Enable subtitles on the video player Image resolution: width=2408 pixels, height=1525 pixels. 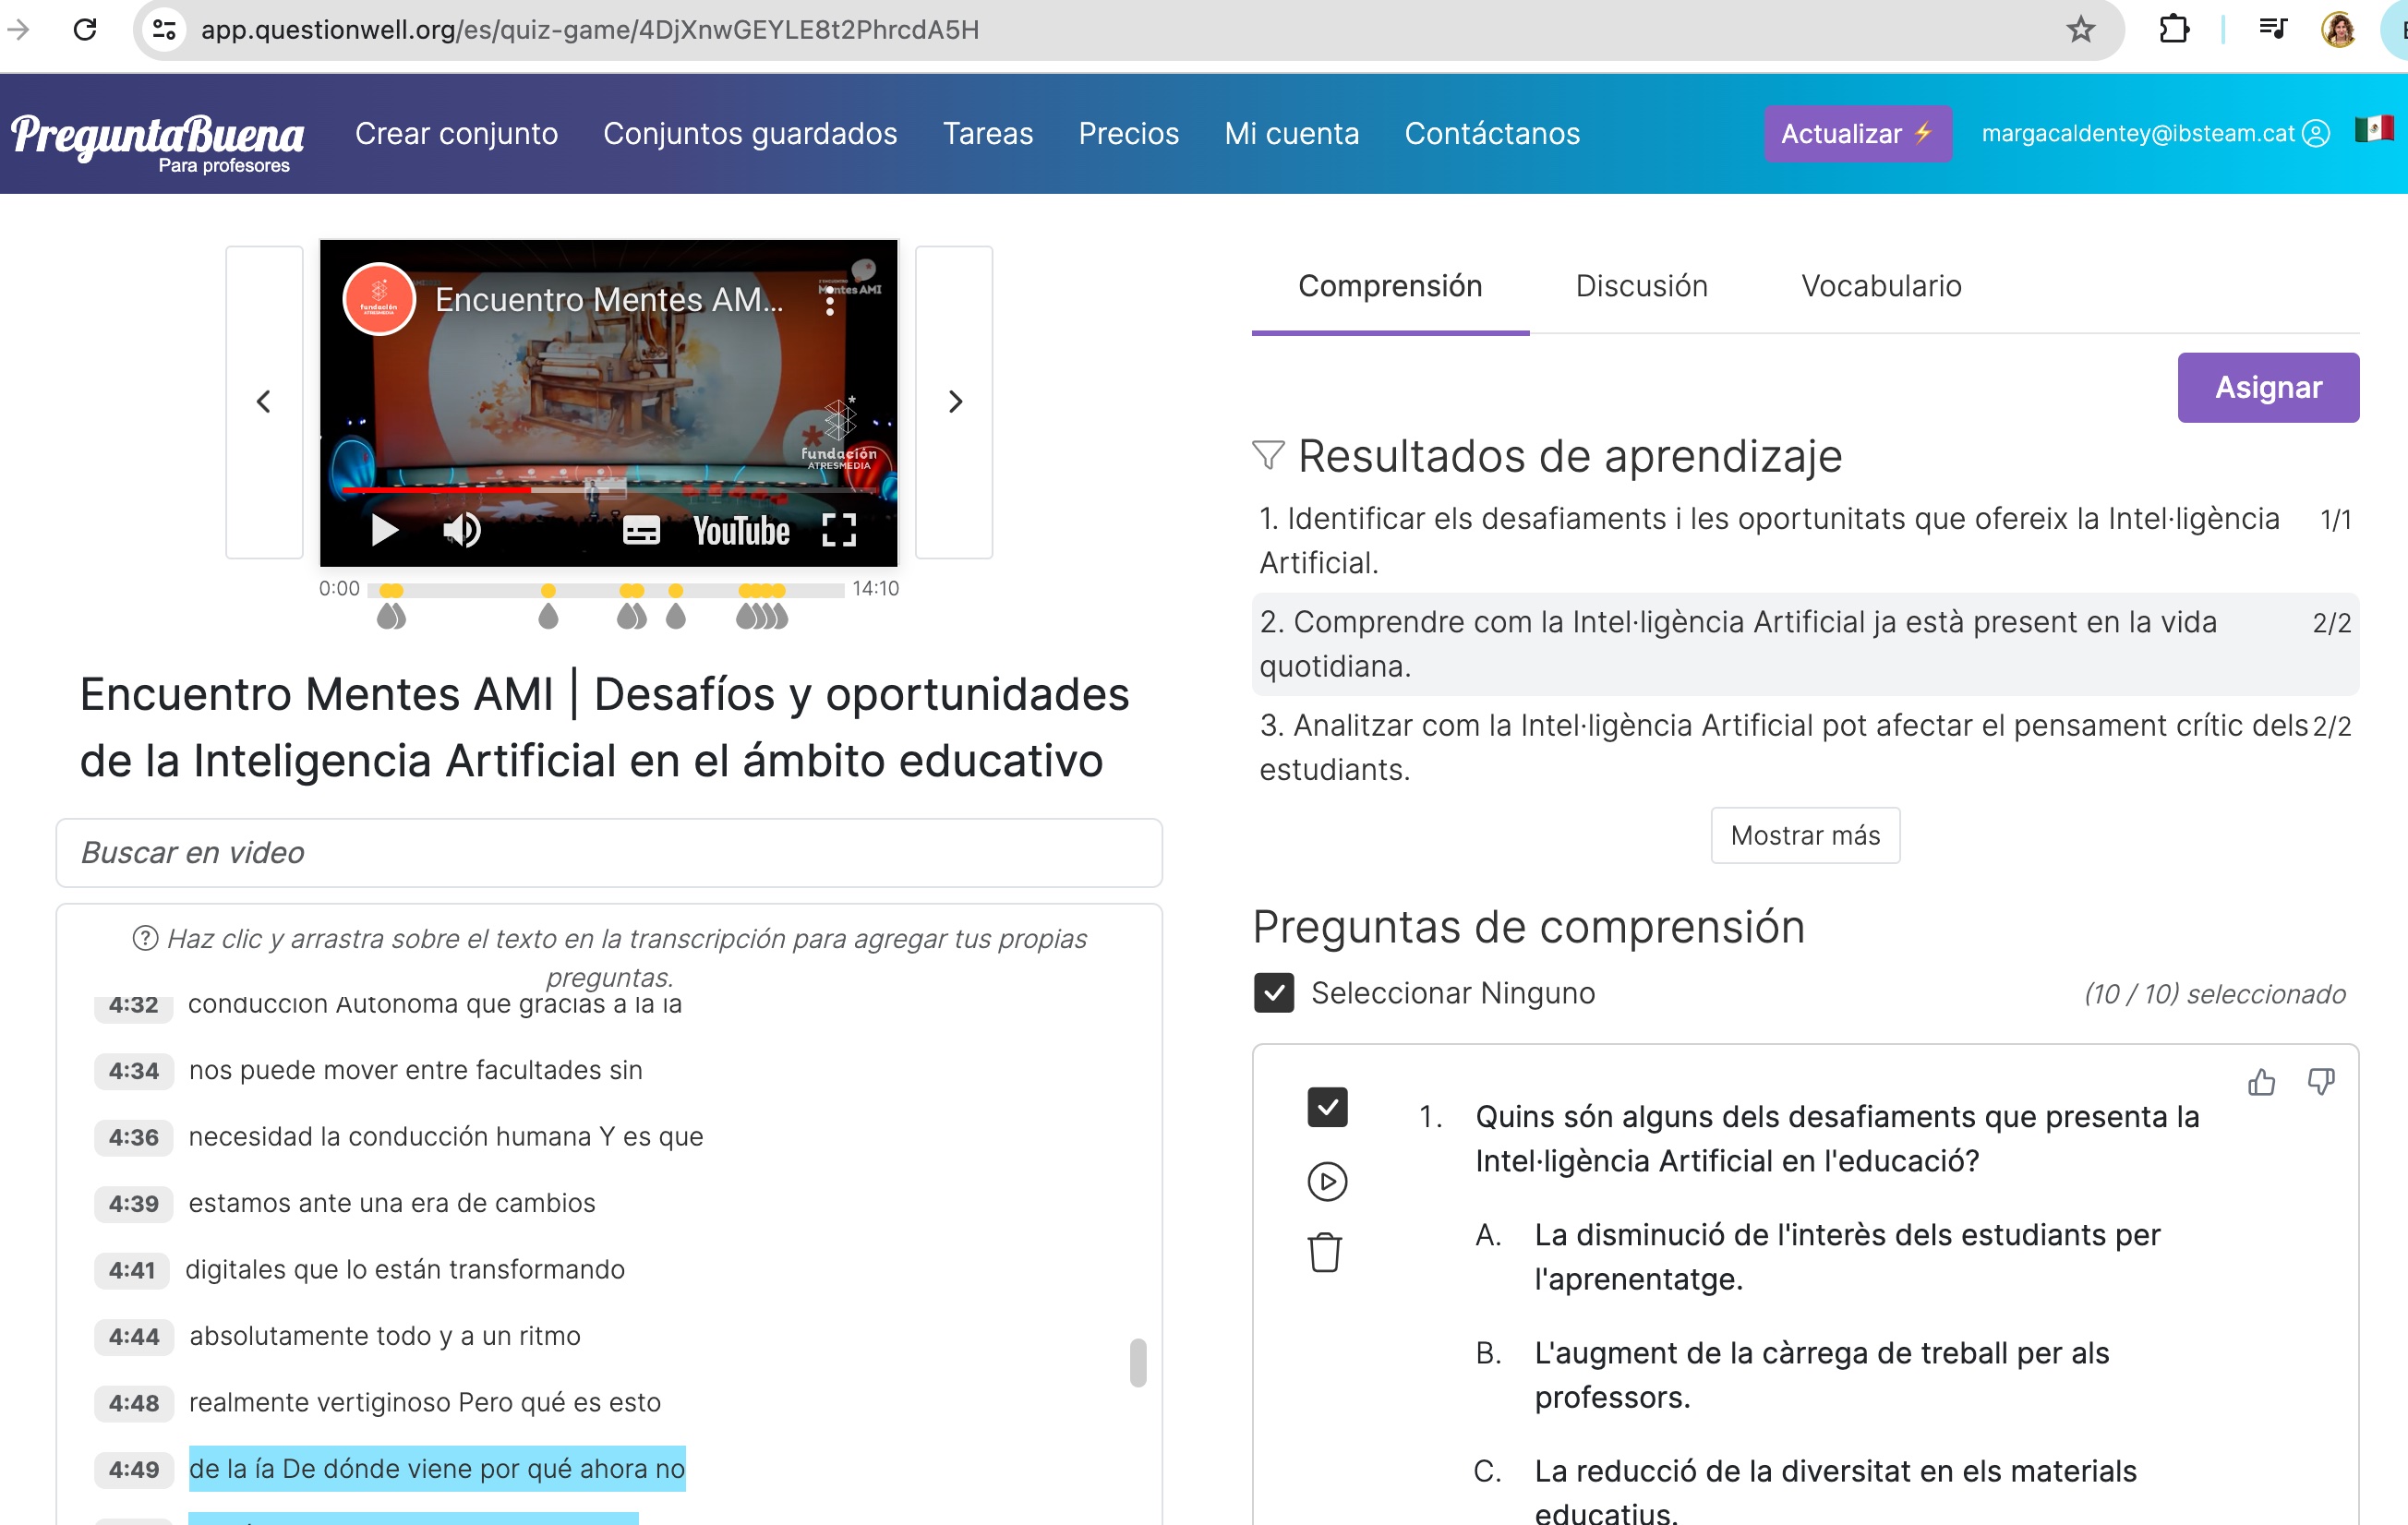[x=643, y=528]
